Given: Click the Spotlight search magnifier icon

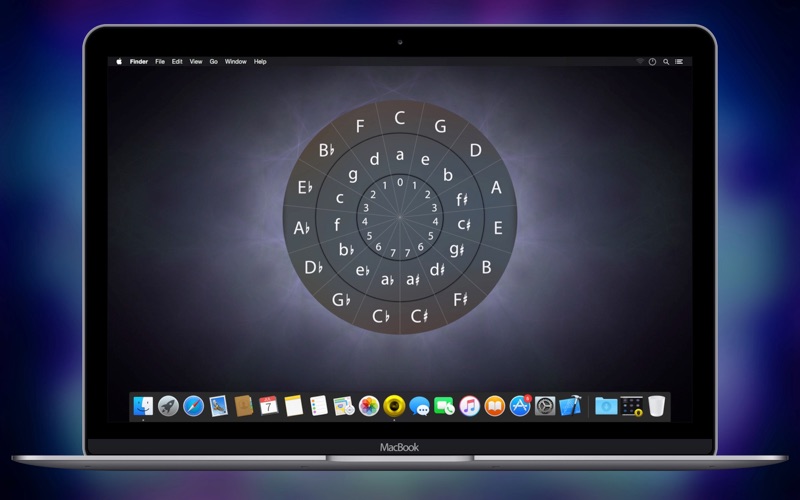Looking at the screenshot, I should (666, 62).
